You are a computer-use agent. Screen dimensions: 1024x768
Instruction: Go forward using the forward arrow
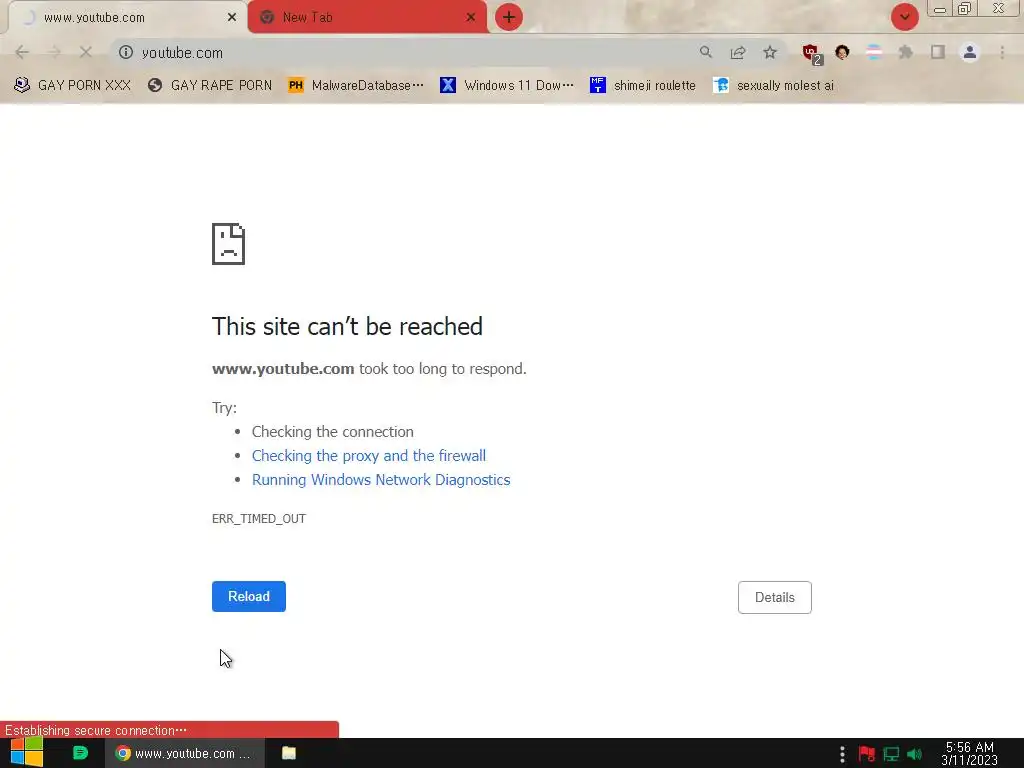(54, 52)
